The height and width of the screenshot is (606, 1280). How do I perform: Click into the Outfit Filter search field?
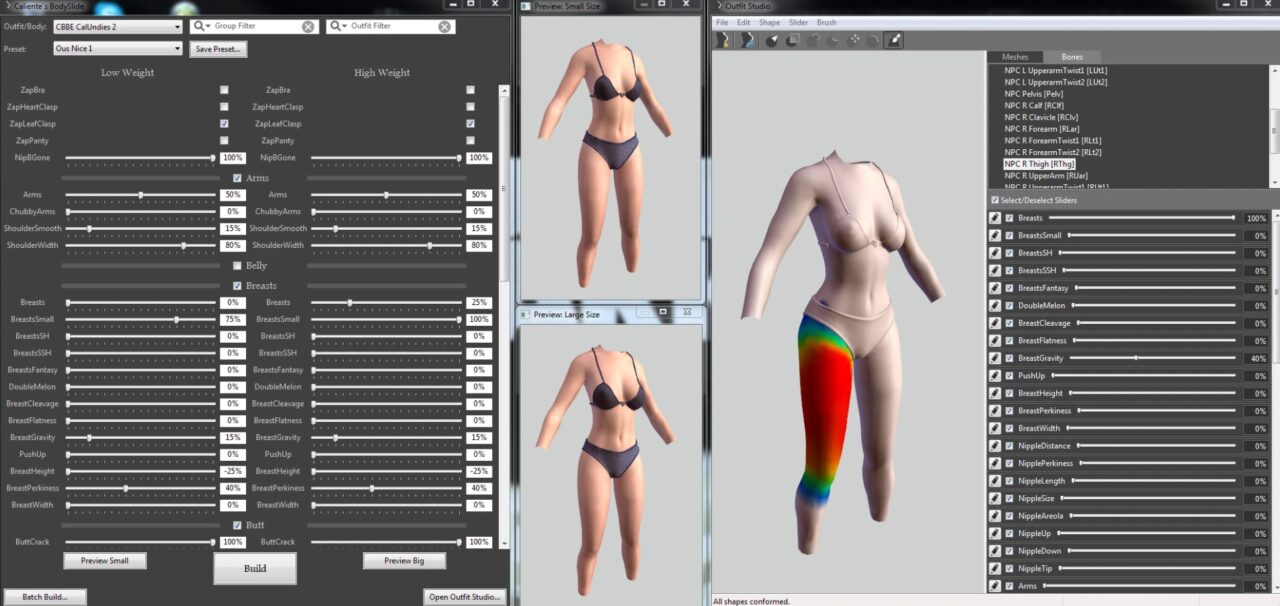pos(392,26)
